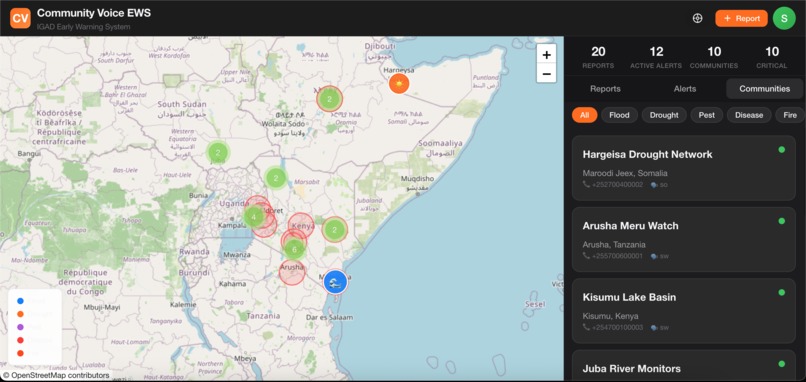Filter communities by Drought
The width and height of the screenshot is (806, 382).
(x=664, y=115)
